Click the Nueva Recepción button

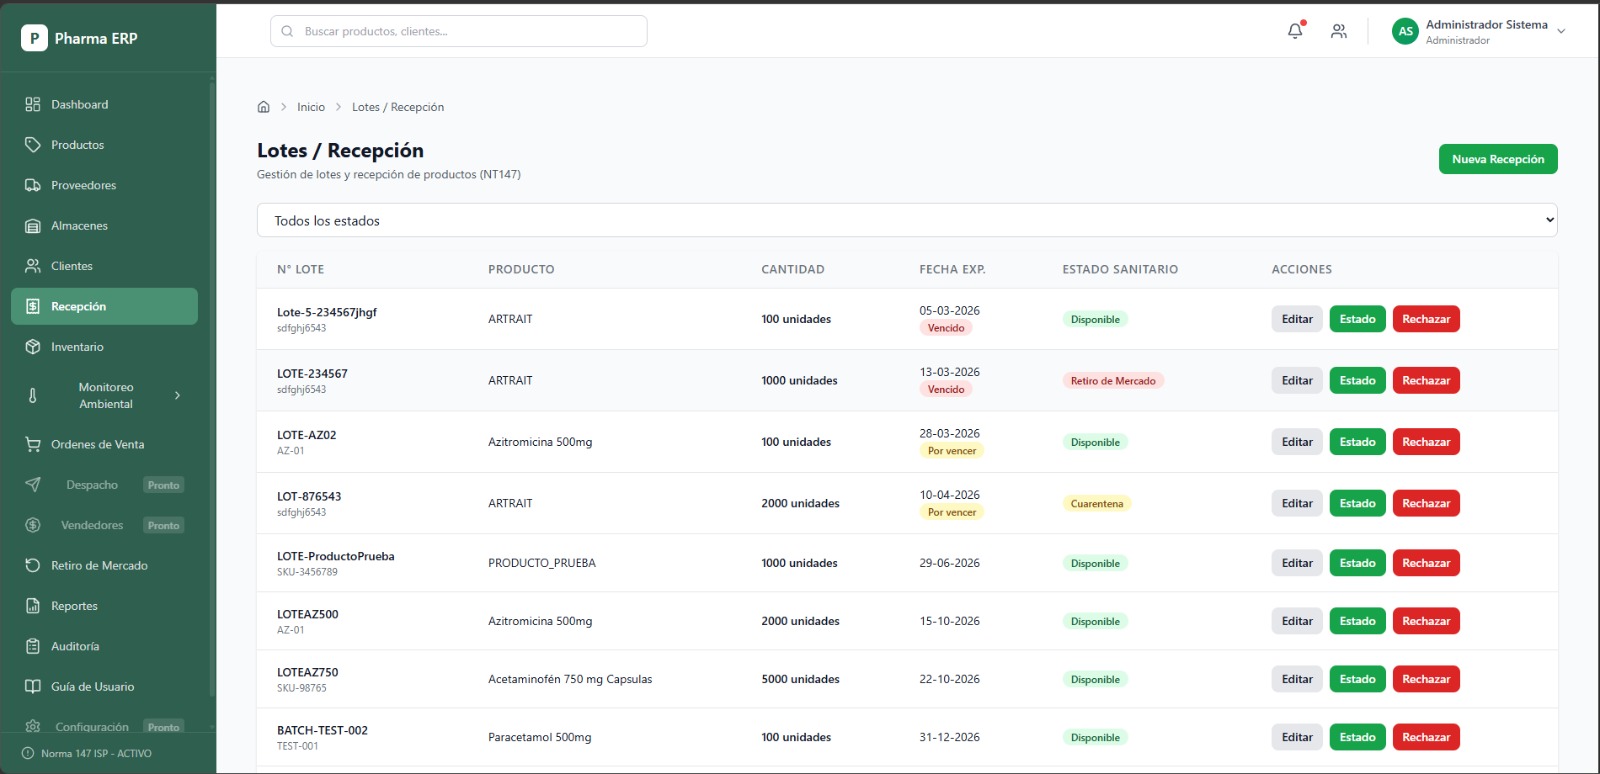tap(1497, 159)
